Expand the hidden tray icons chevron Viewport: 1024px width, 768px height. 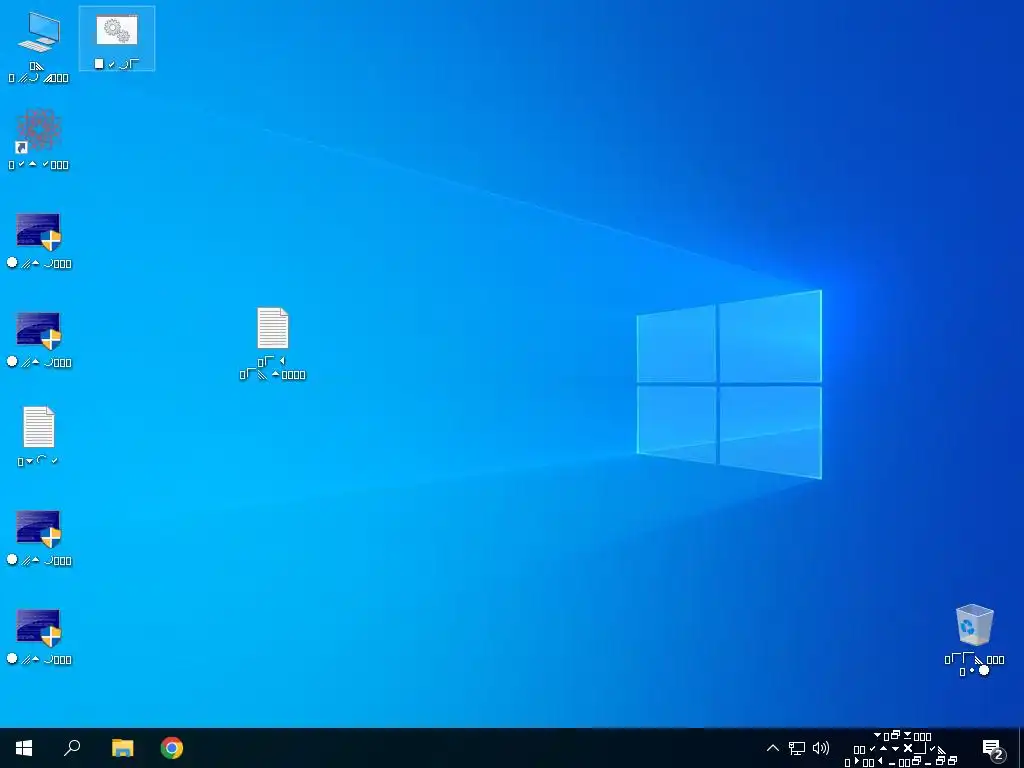tap(773, 748)
